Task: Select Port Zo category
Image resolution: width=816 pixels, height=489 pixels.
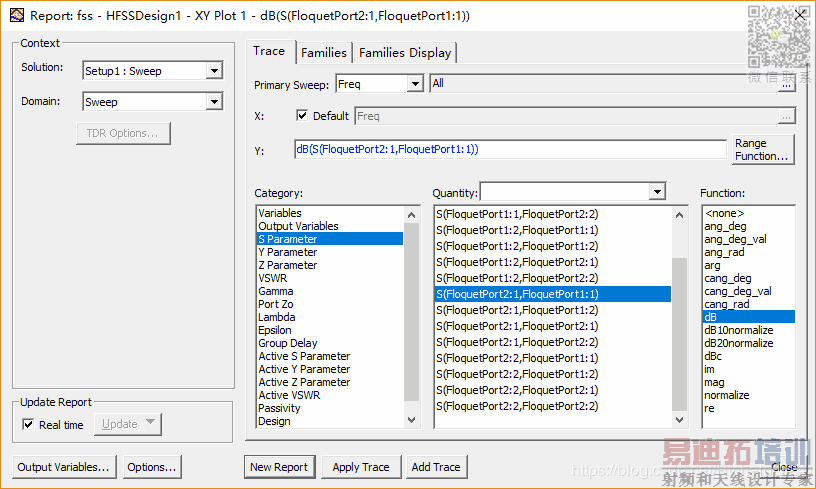Action: 275,304
